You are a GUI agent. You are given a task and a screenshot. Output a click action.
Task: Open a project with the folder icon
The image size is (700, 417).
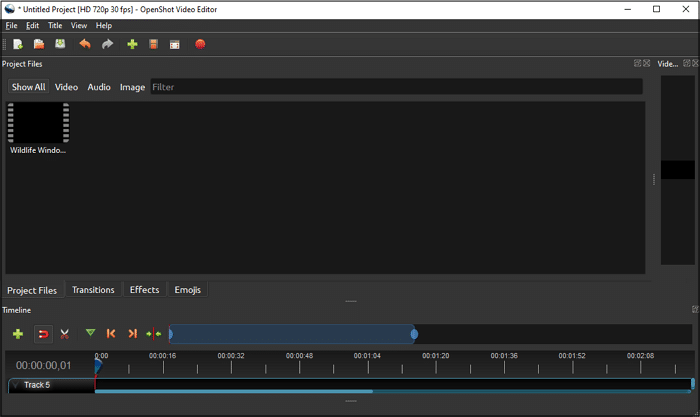(x=39, y=44)
